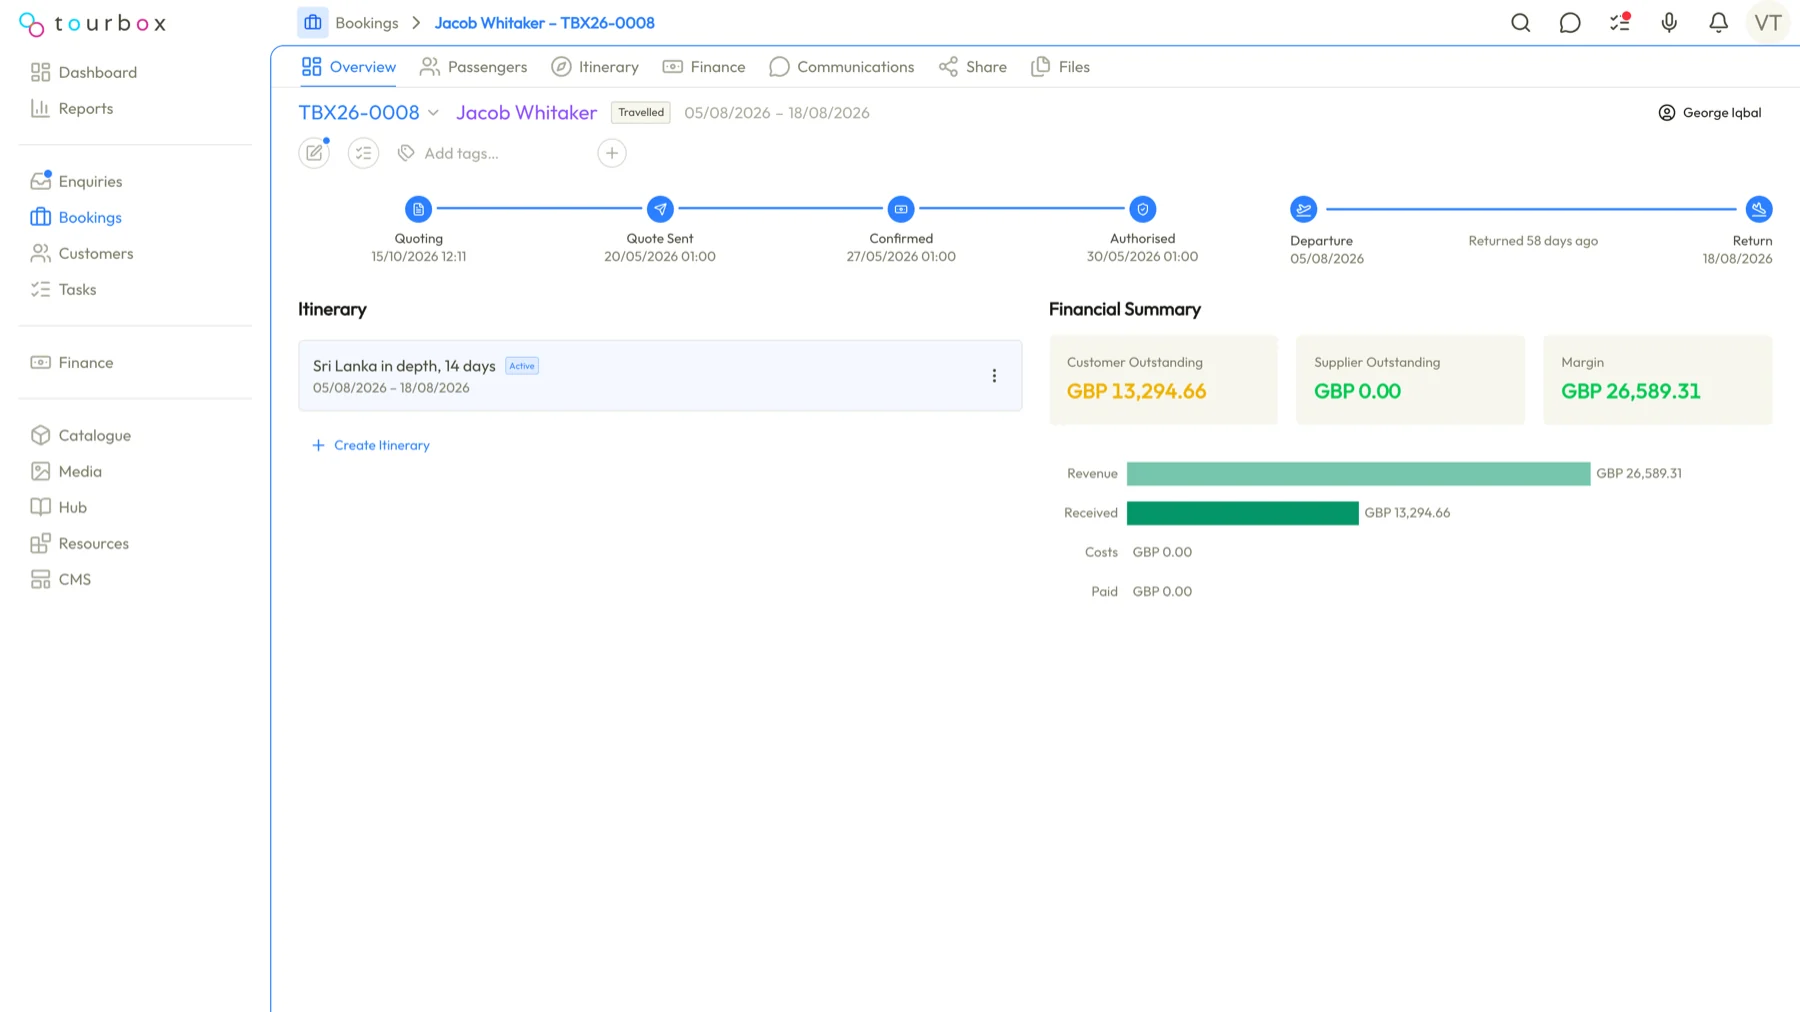Click Create Itinerary link
The width and height of the screenshot is (1800, 1012).
(371, 445)
